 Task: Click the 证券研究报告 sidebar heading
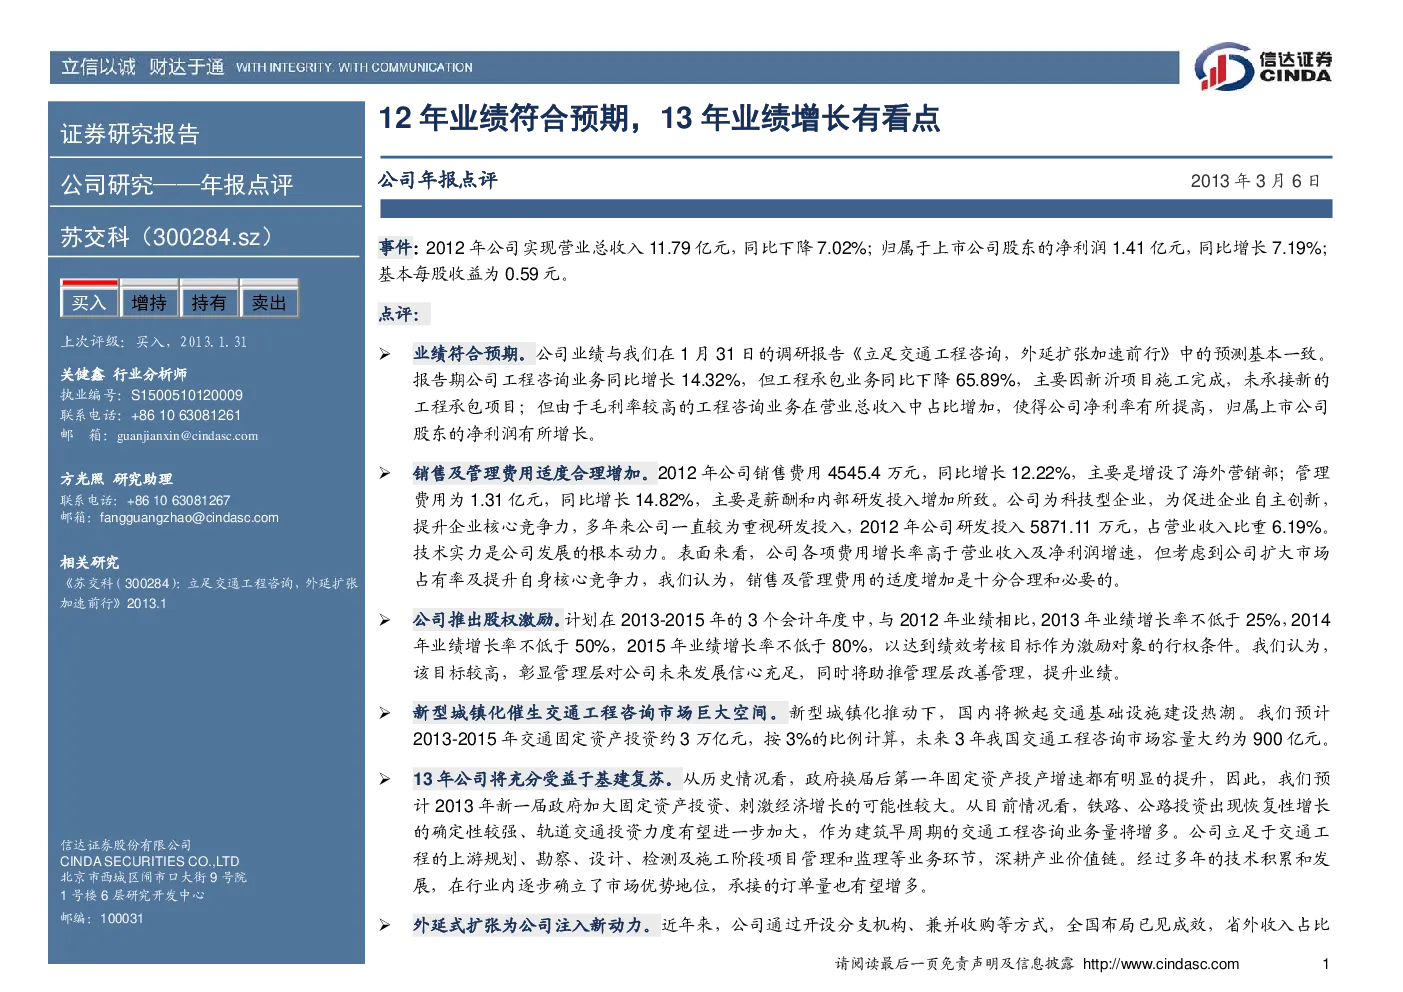[x=130, y=134]
